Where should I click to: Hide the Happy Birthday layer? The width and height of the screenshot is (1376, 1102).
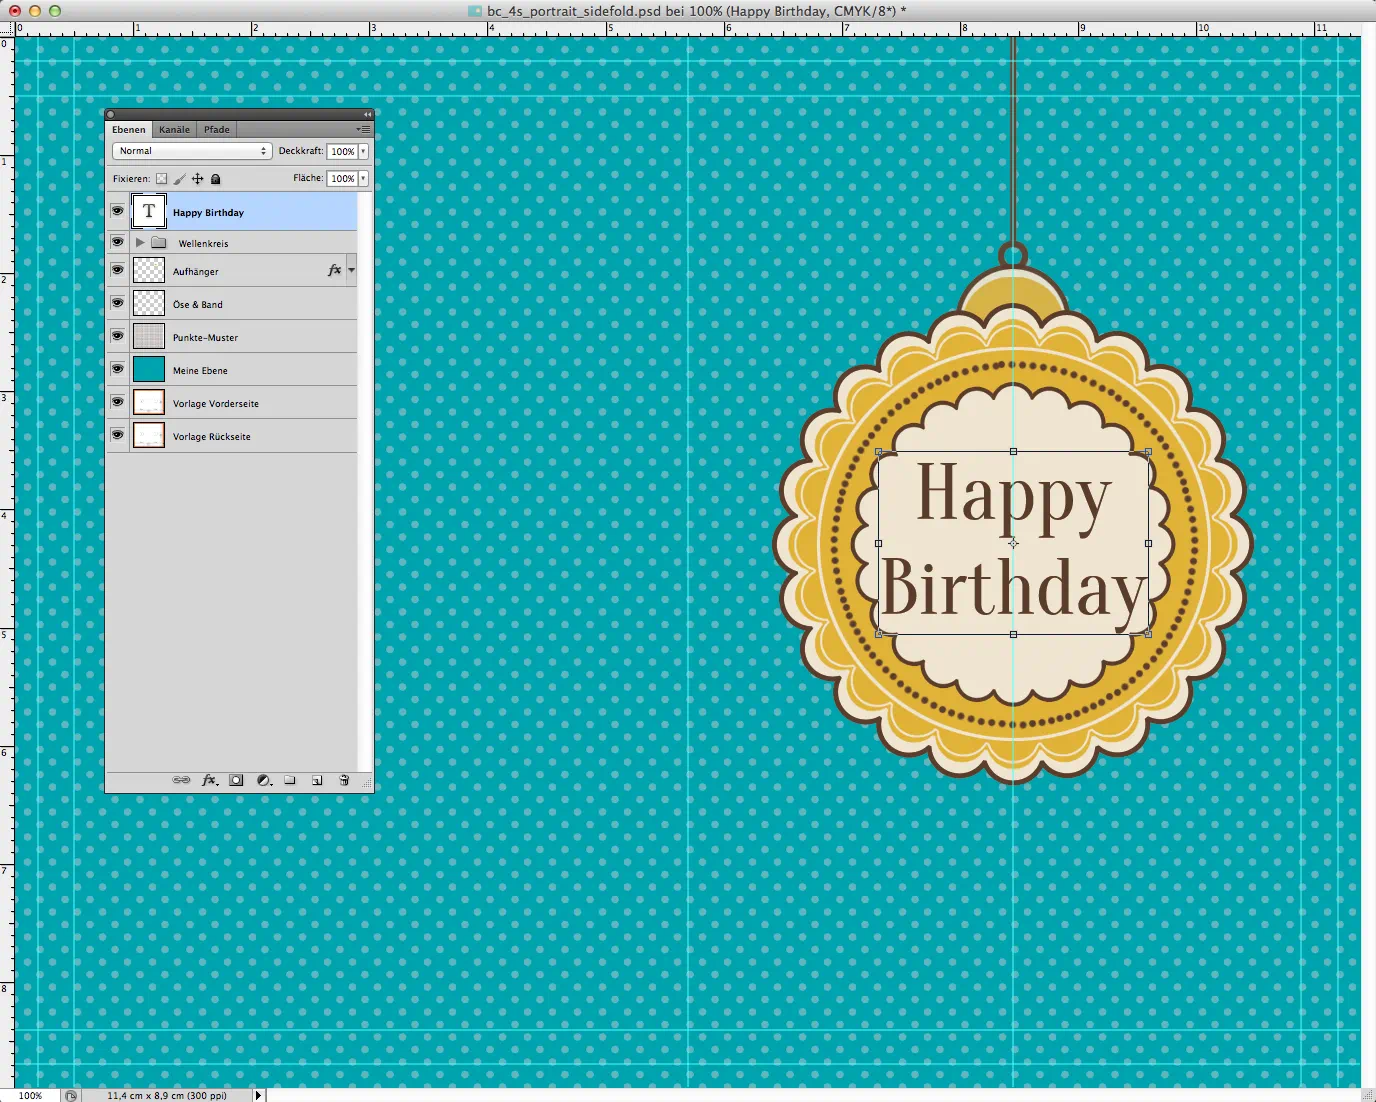(118, 211)
